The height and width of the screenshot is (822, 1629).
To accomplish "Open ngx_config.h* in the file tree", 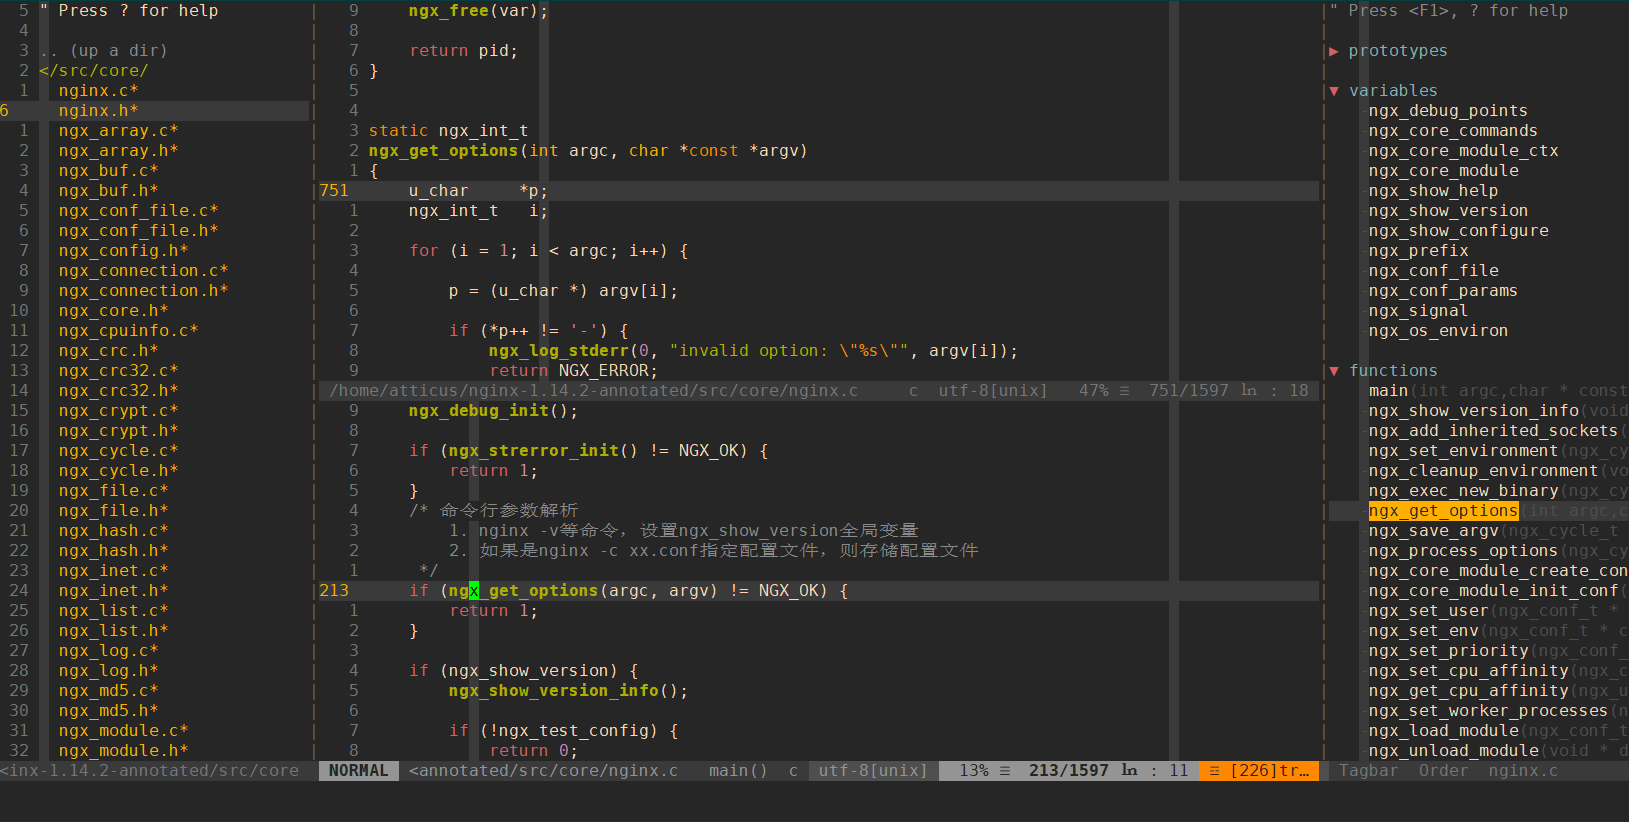I will 123,251.
